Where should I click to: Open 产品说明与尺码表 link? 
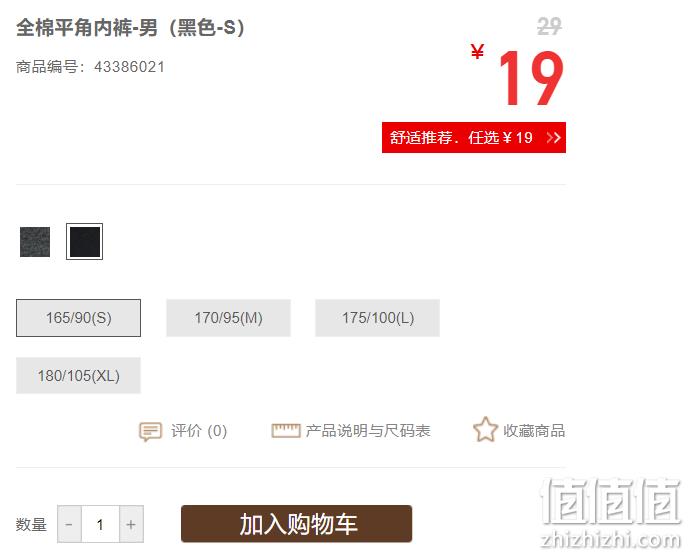[x=368, y=431]
